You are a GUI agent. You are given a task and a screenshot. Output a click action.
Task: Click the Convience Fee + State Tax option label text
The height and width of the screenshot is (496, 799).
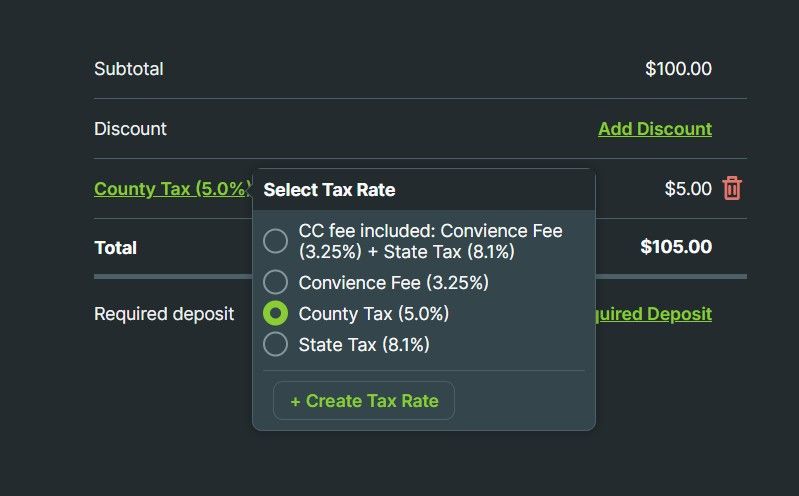click(x=430, y=241)
